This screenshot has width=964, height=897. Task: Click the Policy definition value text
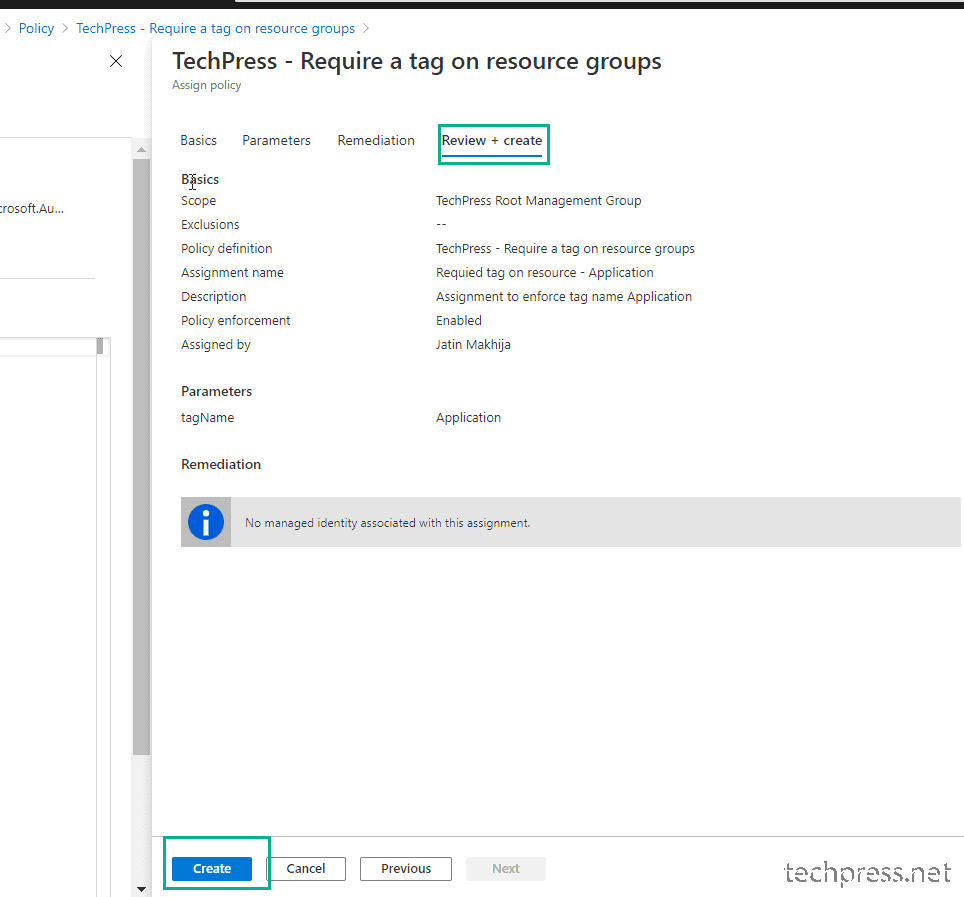click(565, 248)
